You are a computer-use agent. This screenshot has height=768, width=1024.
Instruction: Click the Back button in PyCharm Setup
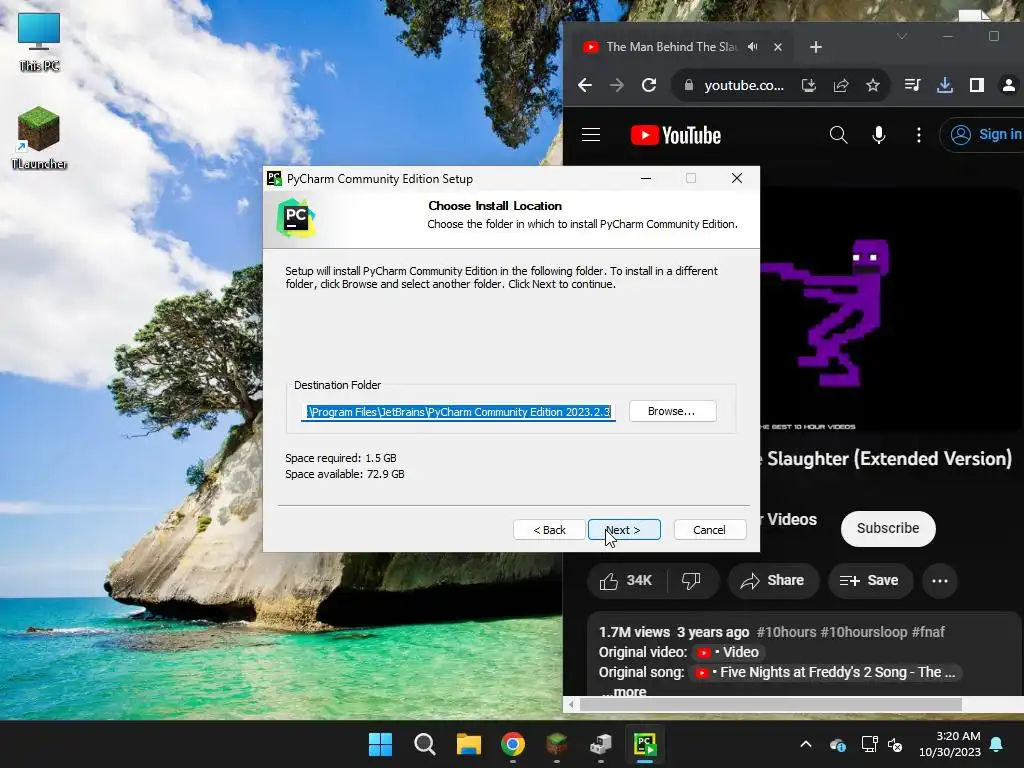click(x=549, y=530)
